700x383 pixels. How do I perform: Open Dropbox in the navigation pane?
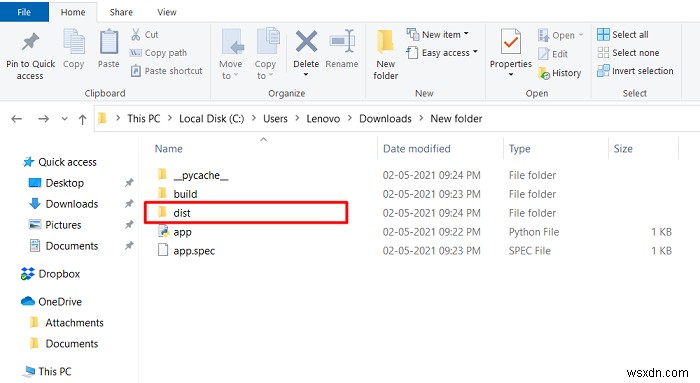pos(59,274)
